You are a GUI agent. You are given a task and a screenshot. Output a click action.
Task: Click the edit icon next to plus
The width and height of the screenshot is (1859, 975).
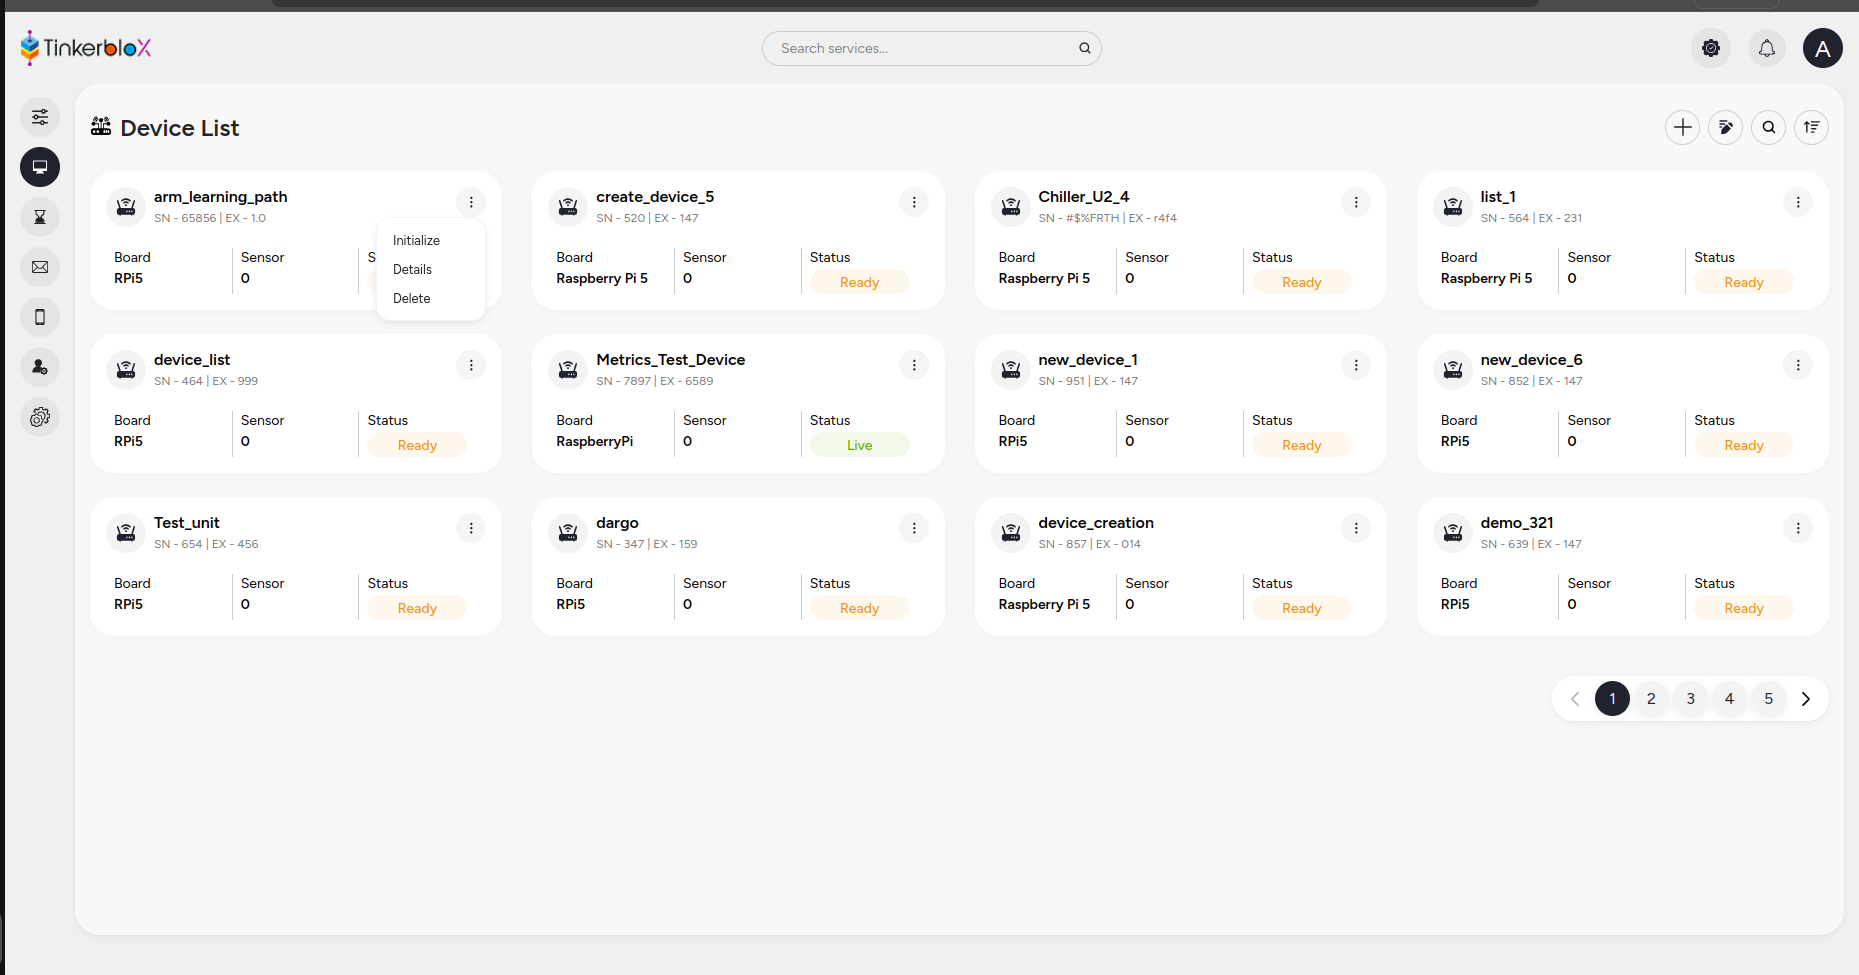[x=1726, y=127]
